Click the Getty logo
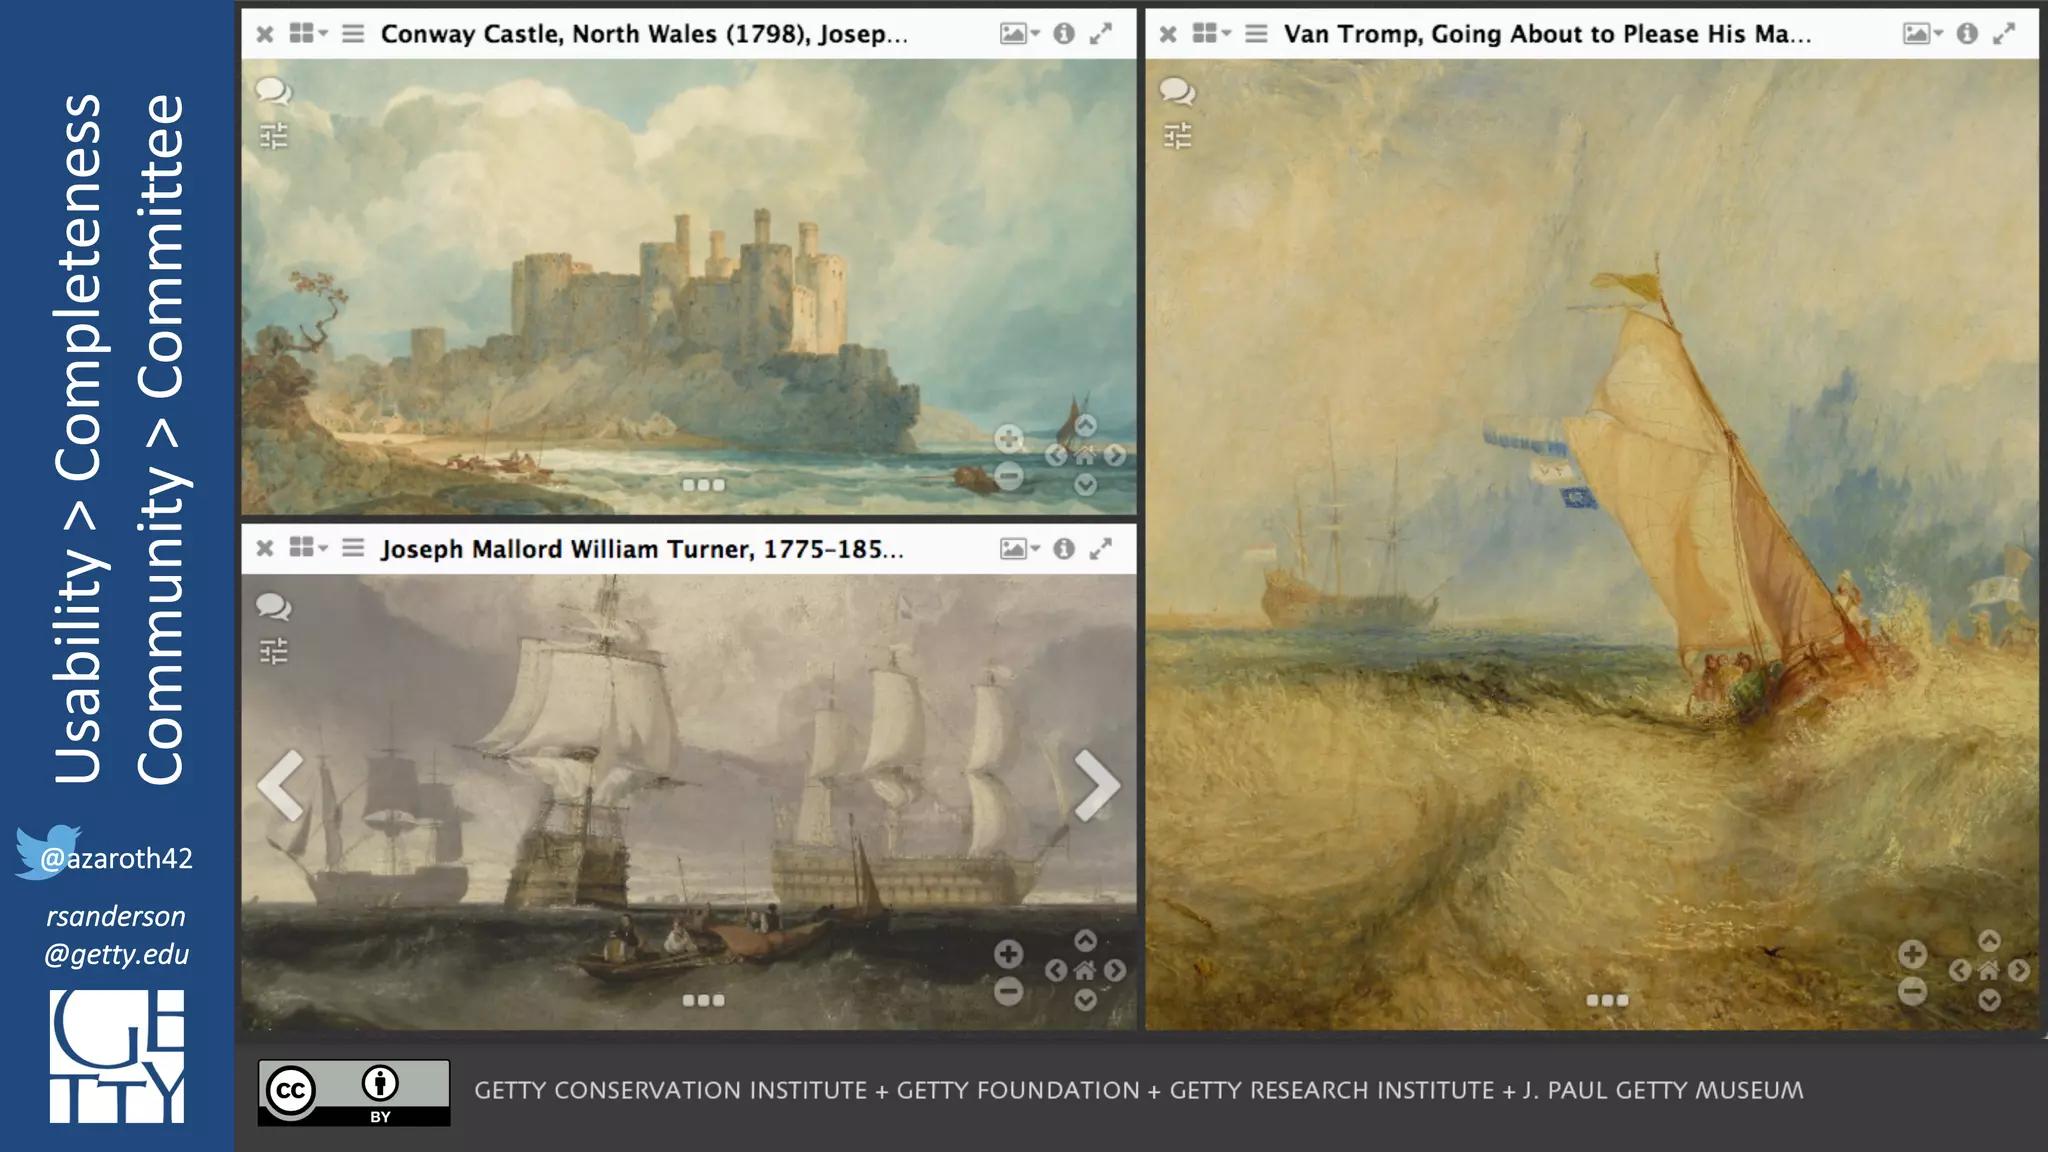 [117, 1056]
